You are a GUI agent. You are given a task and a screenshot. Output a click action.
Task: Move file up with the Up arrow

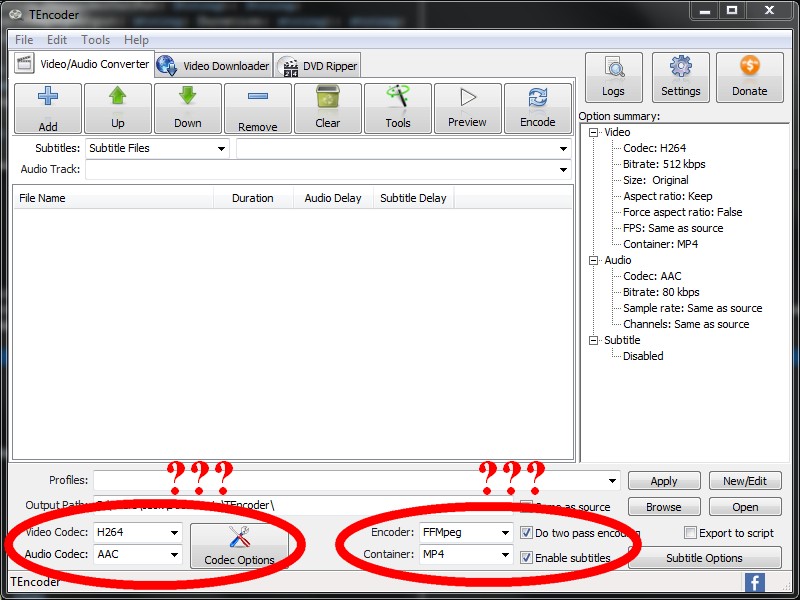117,98
